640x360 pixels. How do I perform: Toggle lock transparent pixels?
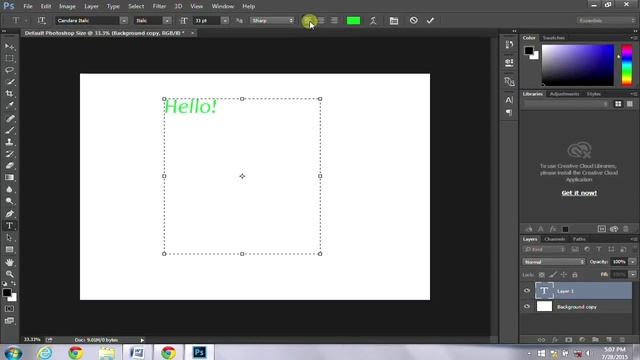[542, 275]
